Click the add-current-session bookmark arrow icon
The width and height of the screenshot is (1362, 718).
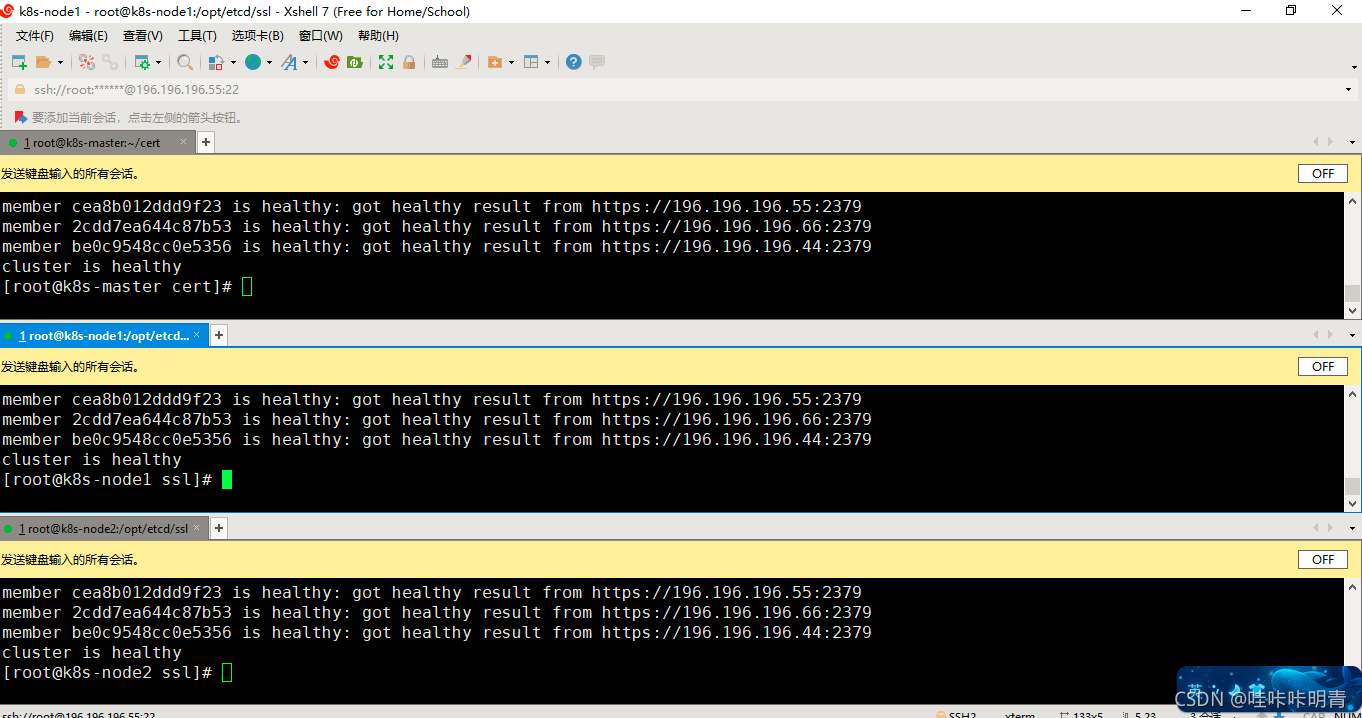[x=20, y=117]
